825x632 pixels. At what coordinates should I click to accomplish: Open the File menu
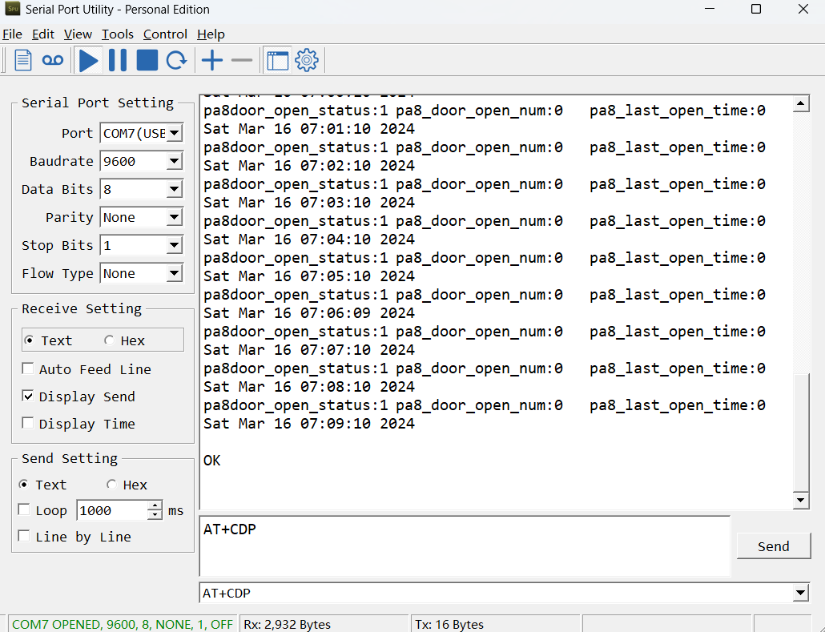(x=12, y=34)
